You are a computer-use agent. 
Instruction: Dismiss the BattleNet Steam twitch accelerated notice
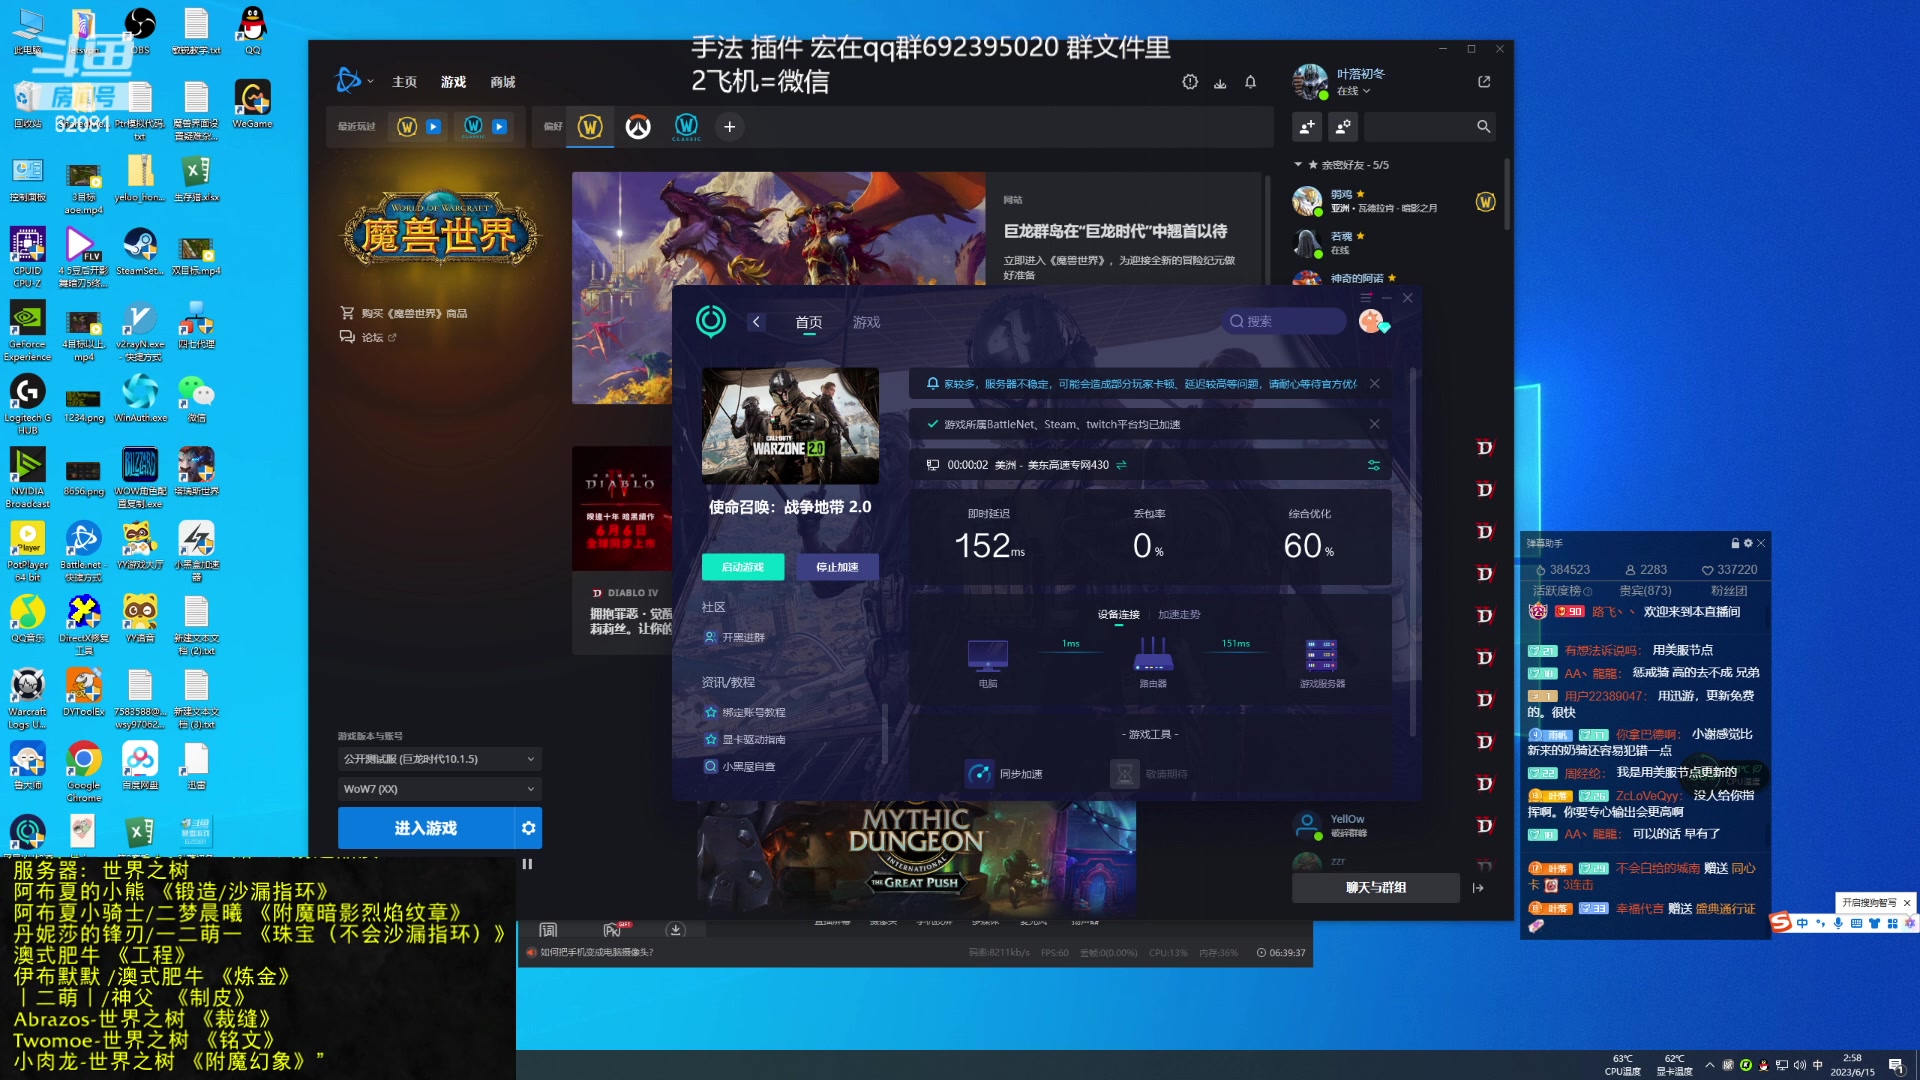click(x=1374, y=424)
